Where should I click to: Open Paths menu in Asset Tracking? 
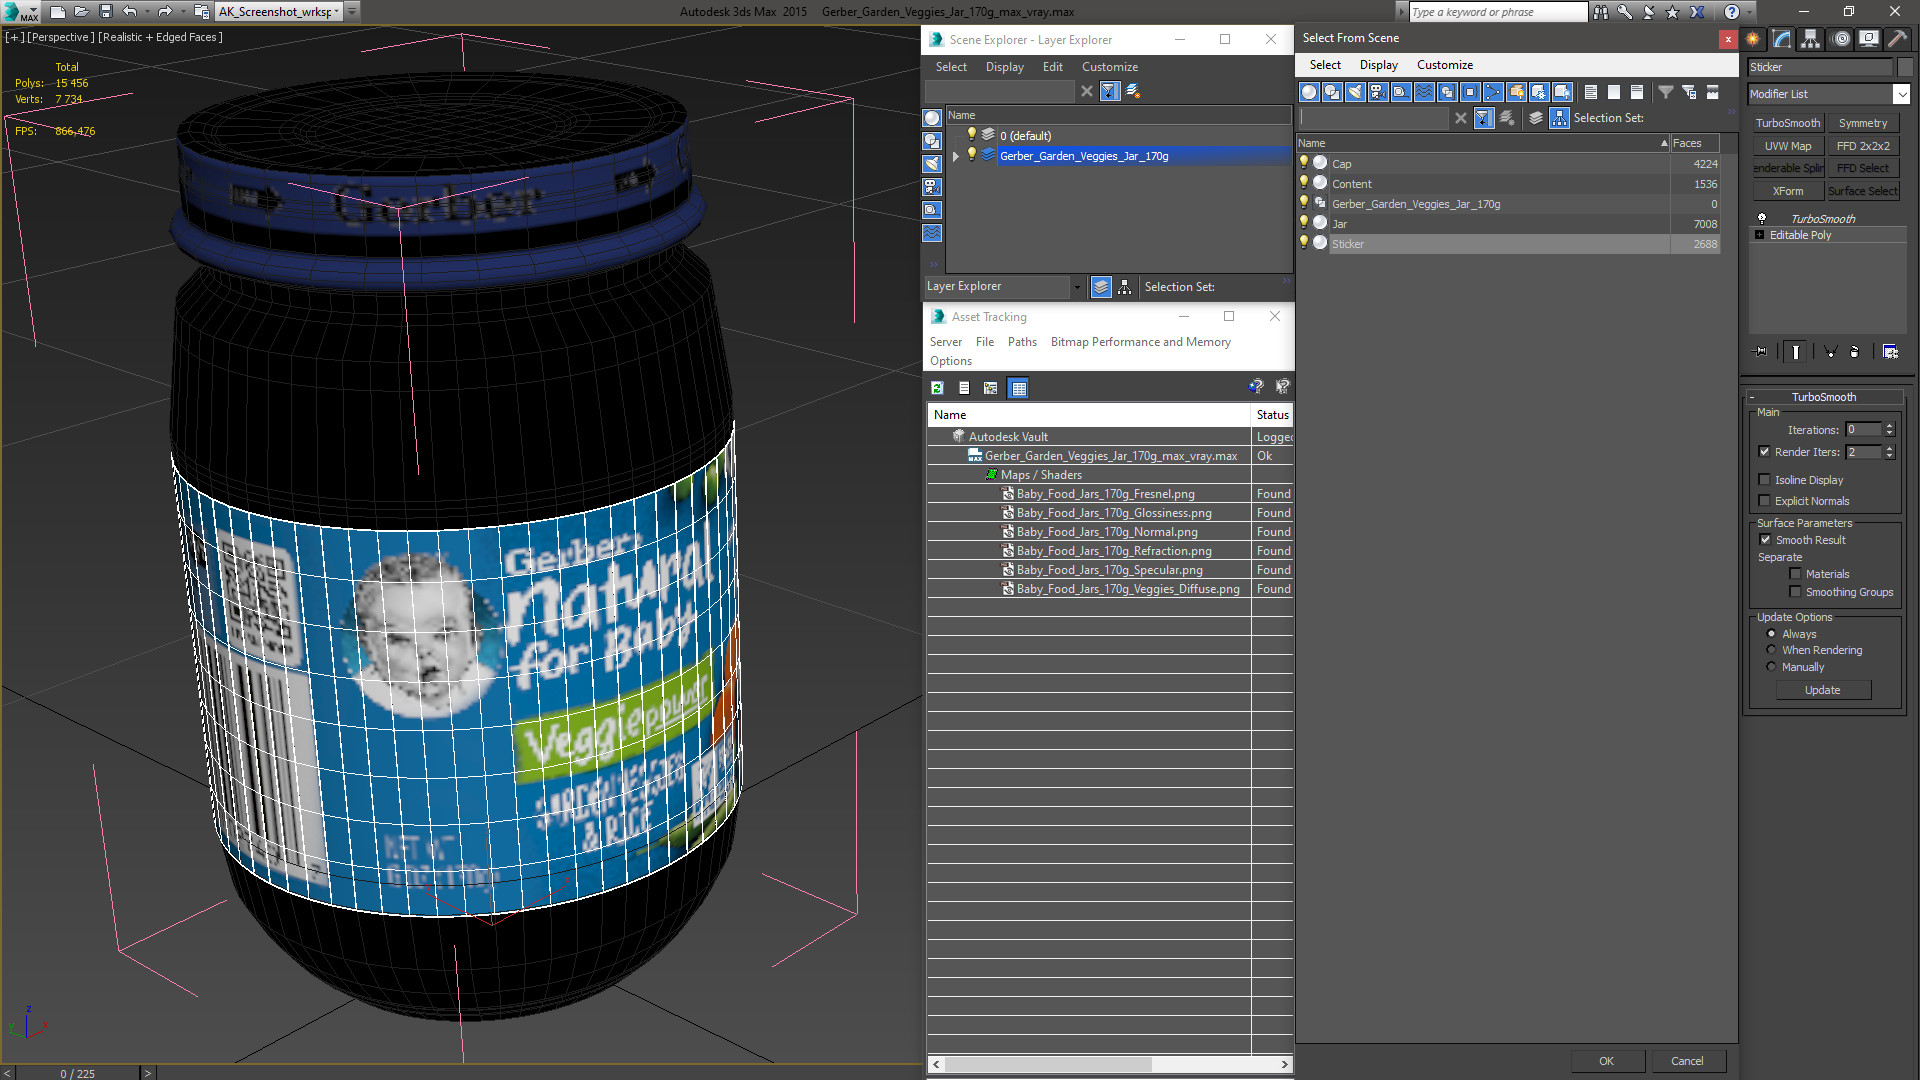(1022, 342)
